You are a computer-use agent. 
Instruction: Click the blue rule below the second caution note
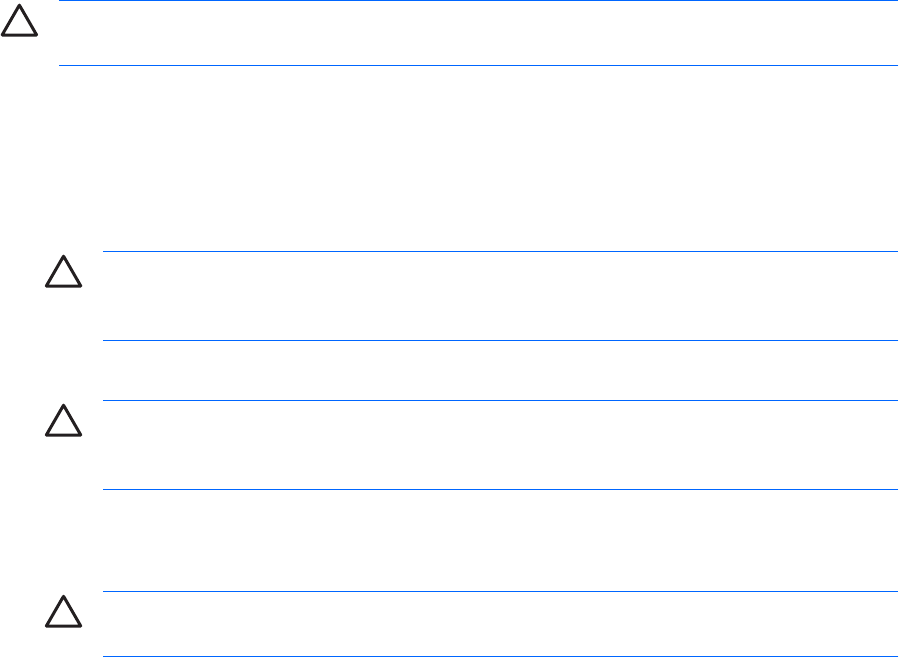(500, 341)
